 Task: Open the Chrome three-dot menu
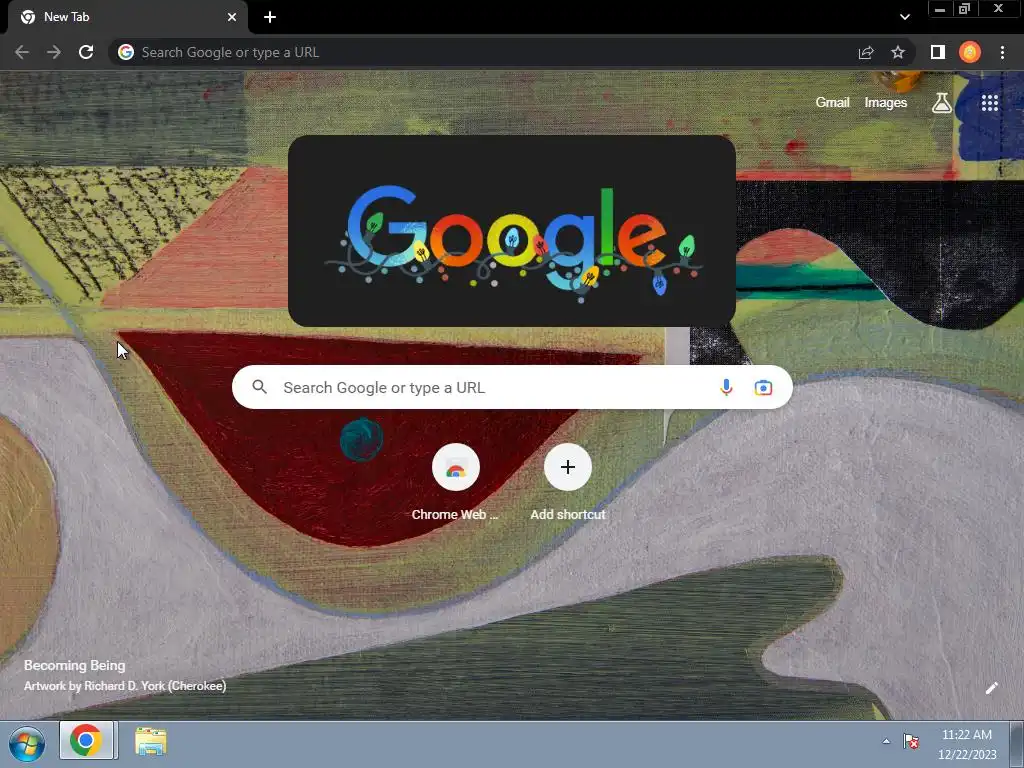click(x=1002, y=52)
